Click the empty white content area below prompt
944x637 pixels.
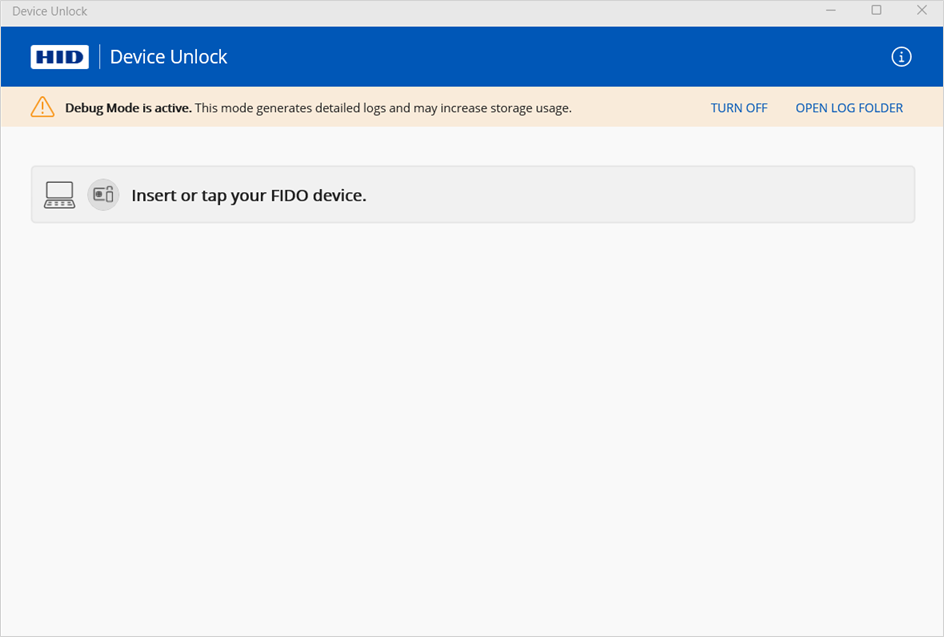pos(472,420)
